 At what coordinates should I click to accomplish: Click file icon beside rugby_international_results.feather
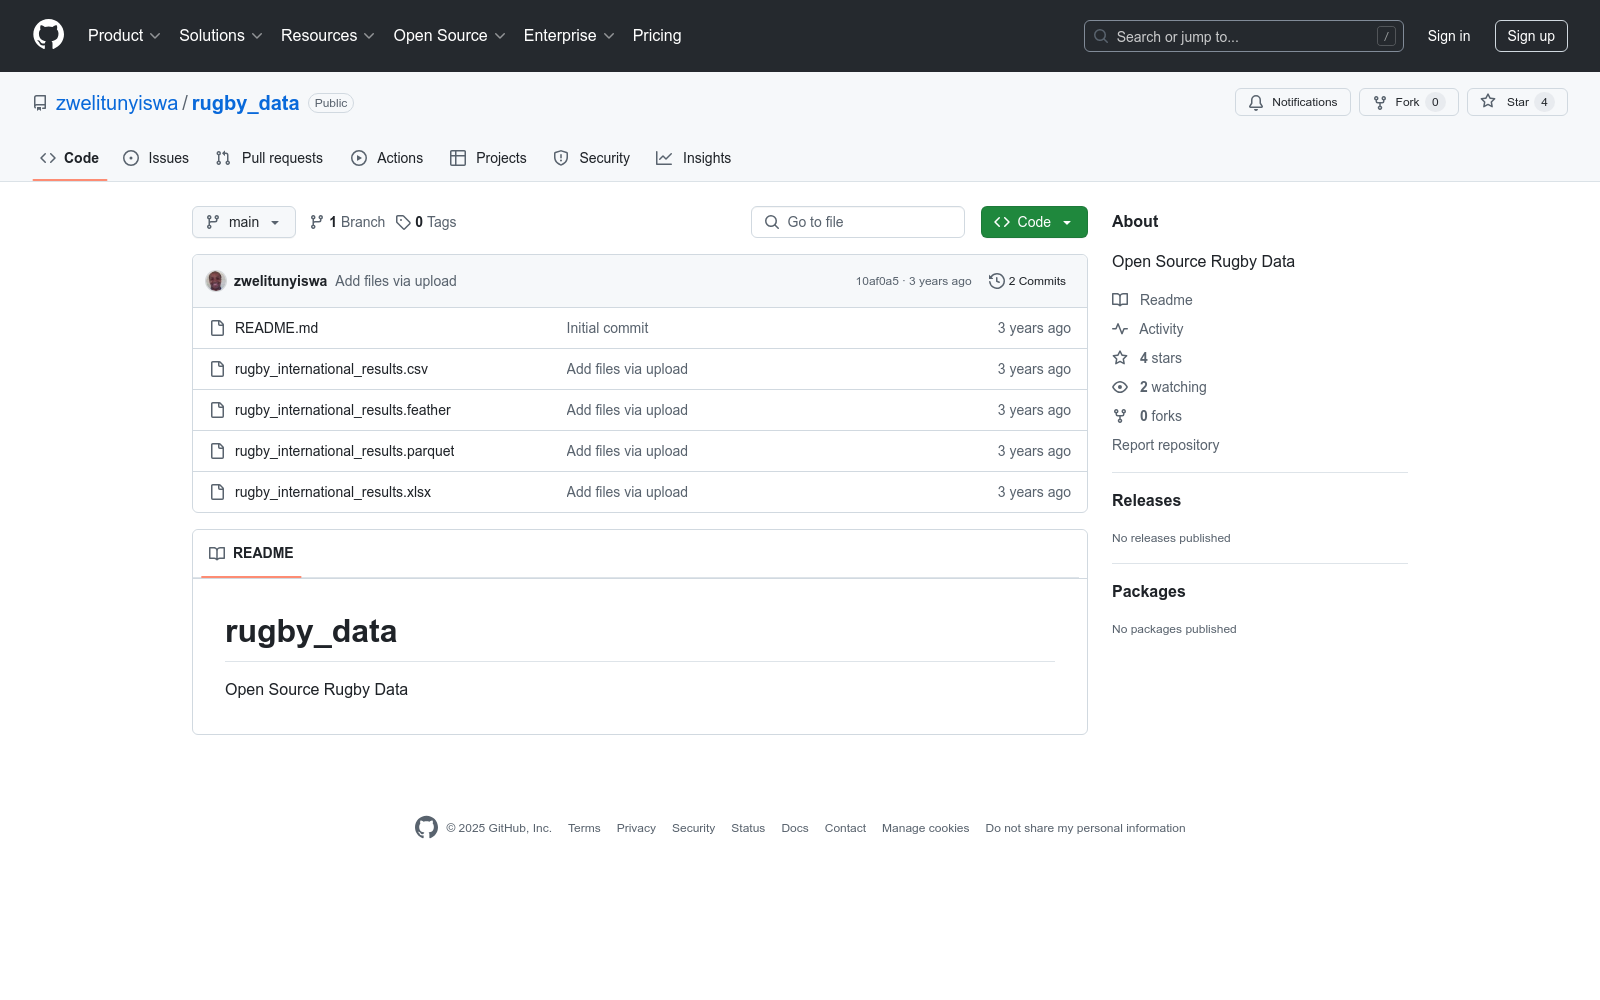coord(217,410)
